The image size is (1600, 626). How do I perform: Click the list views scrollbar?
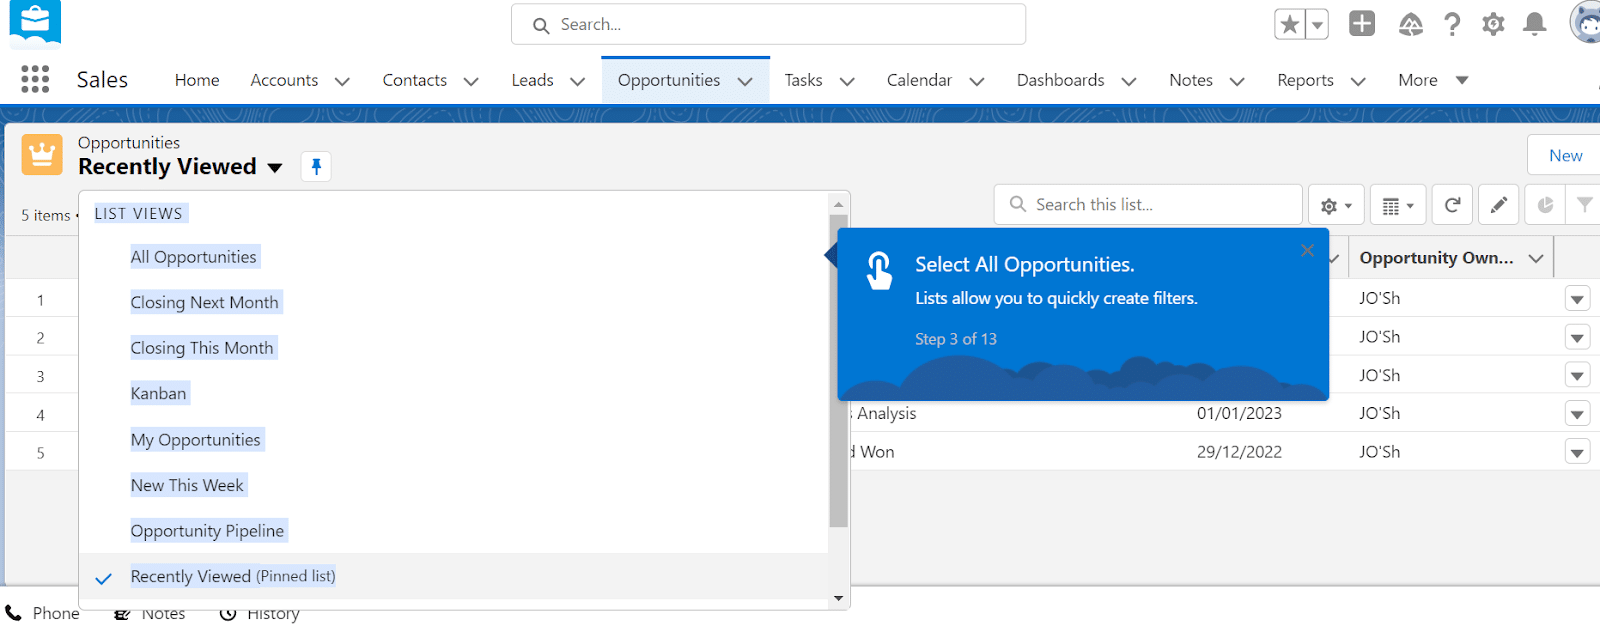coord(838,370)
